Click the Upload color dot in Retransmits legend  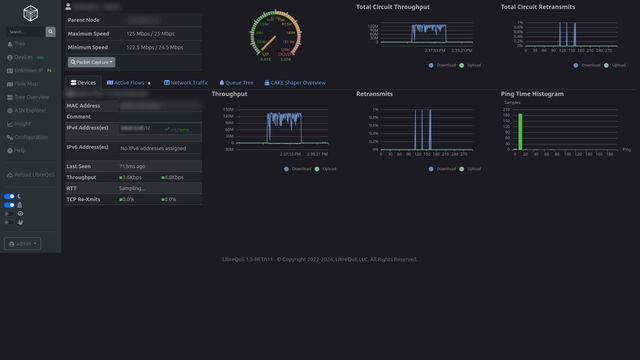[462, 169]
